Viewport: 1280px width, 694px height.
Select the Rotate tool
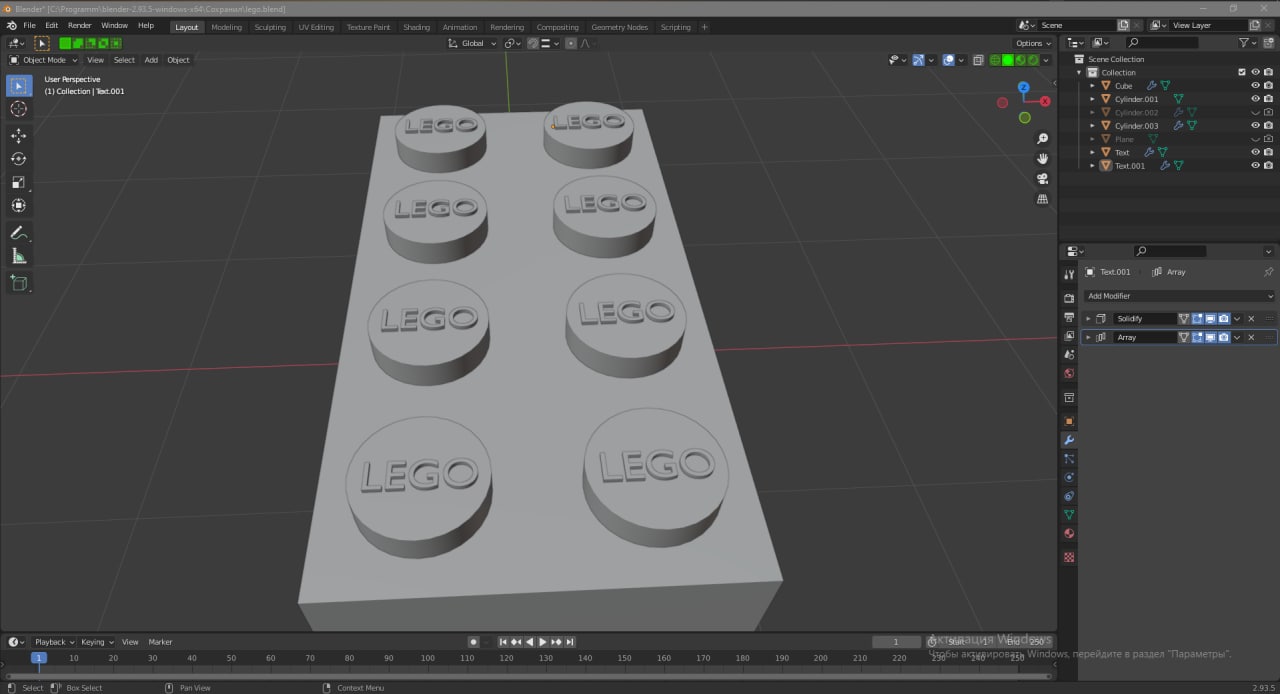tap(19, 159)
